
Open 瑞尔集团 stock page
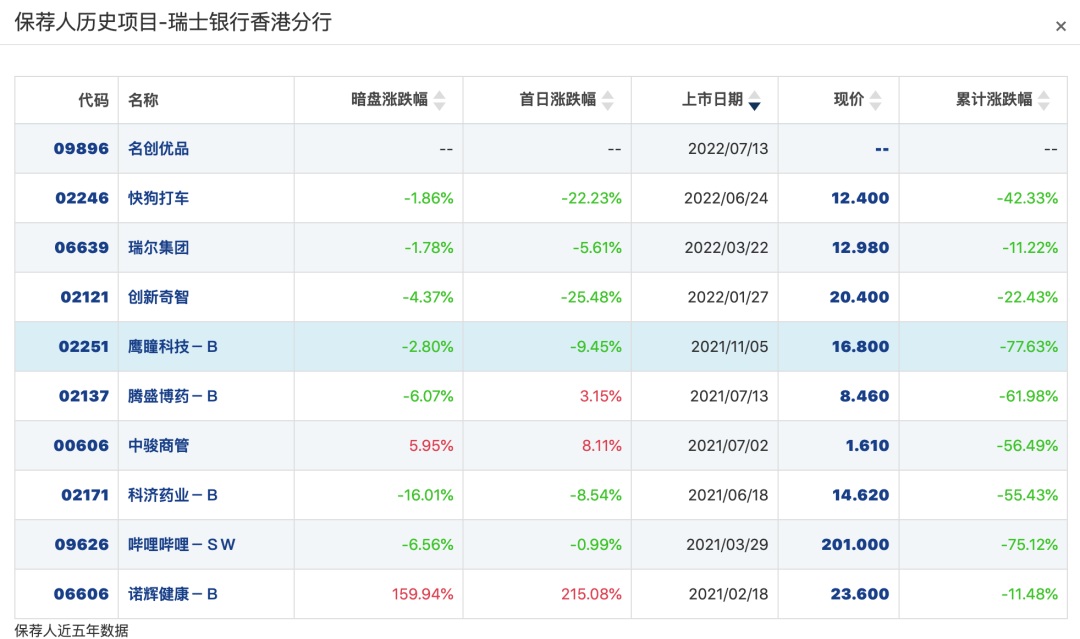[158, 248]
